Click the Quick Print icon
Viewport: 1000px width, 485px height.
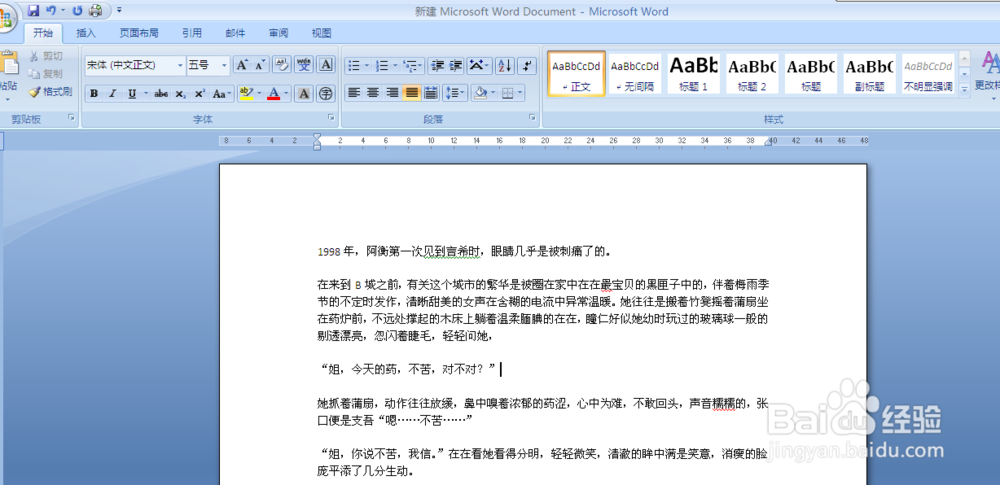click(96, 10)
